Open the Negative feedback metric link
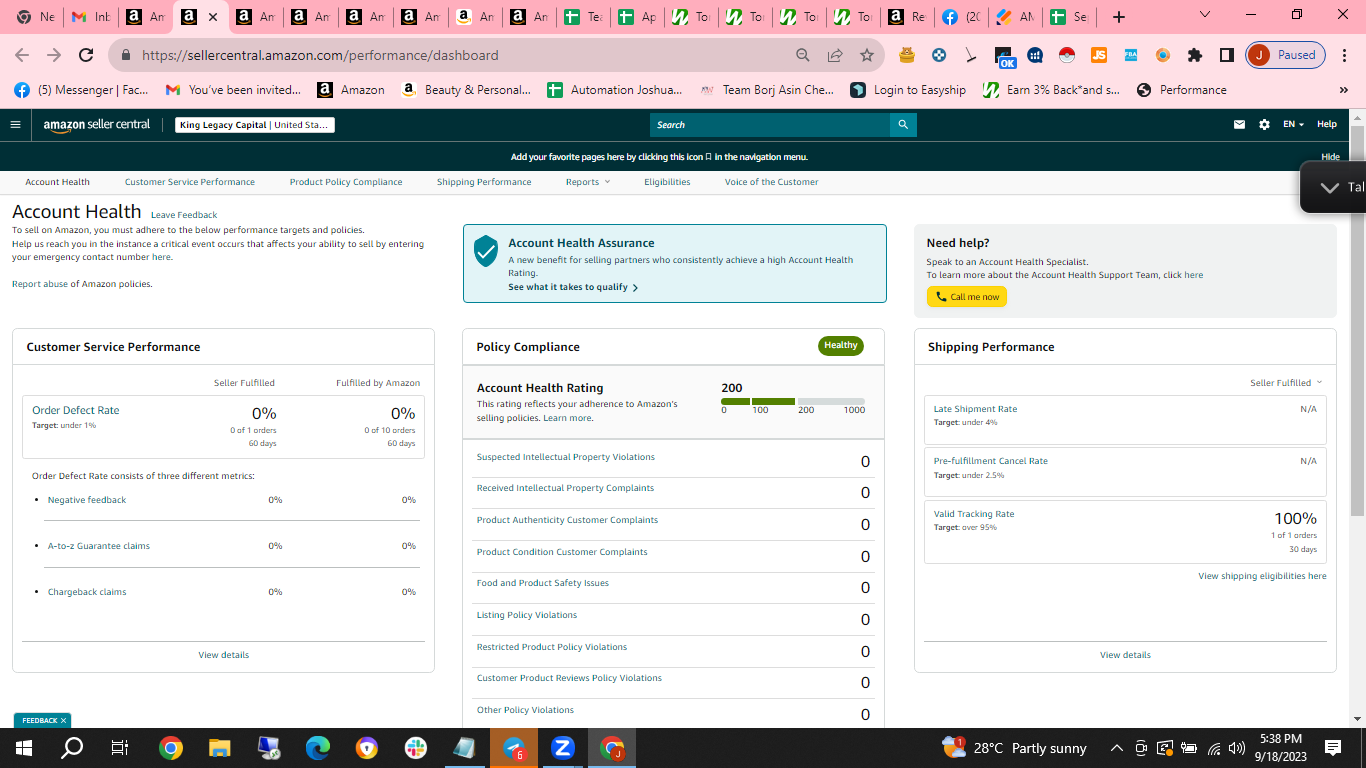 [87, 500]
